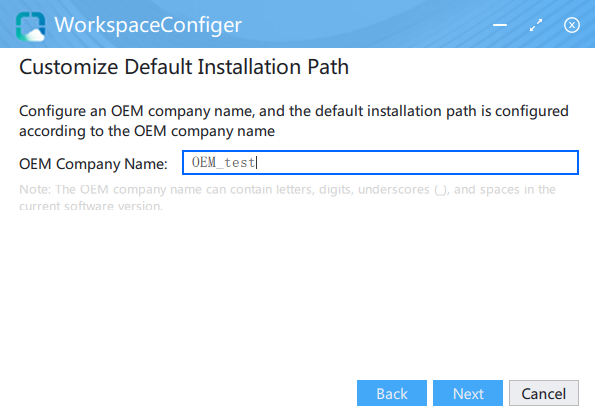Click the blank white area of the dialog body

tap(296, 292)
